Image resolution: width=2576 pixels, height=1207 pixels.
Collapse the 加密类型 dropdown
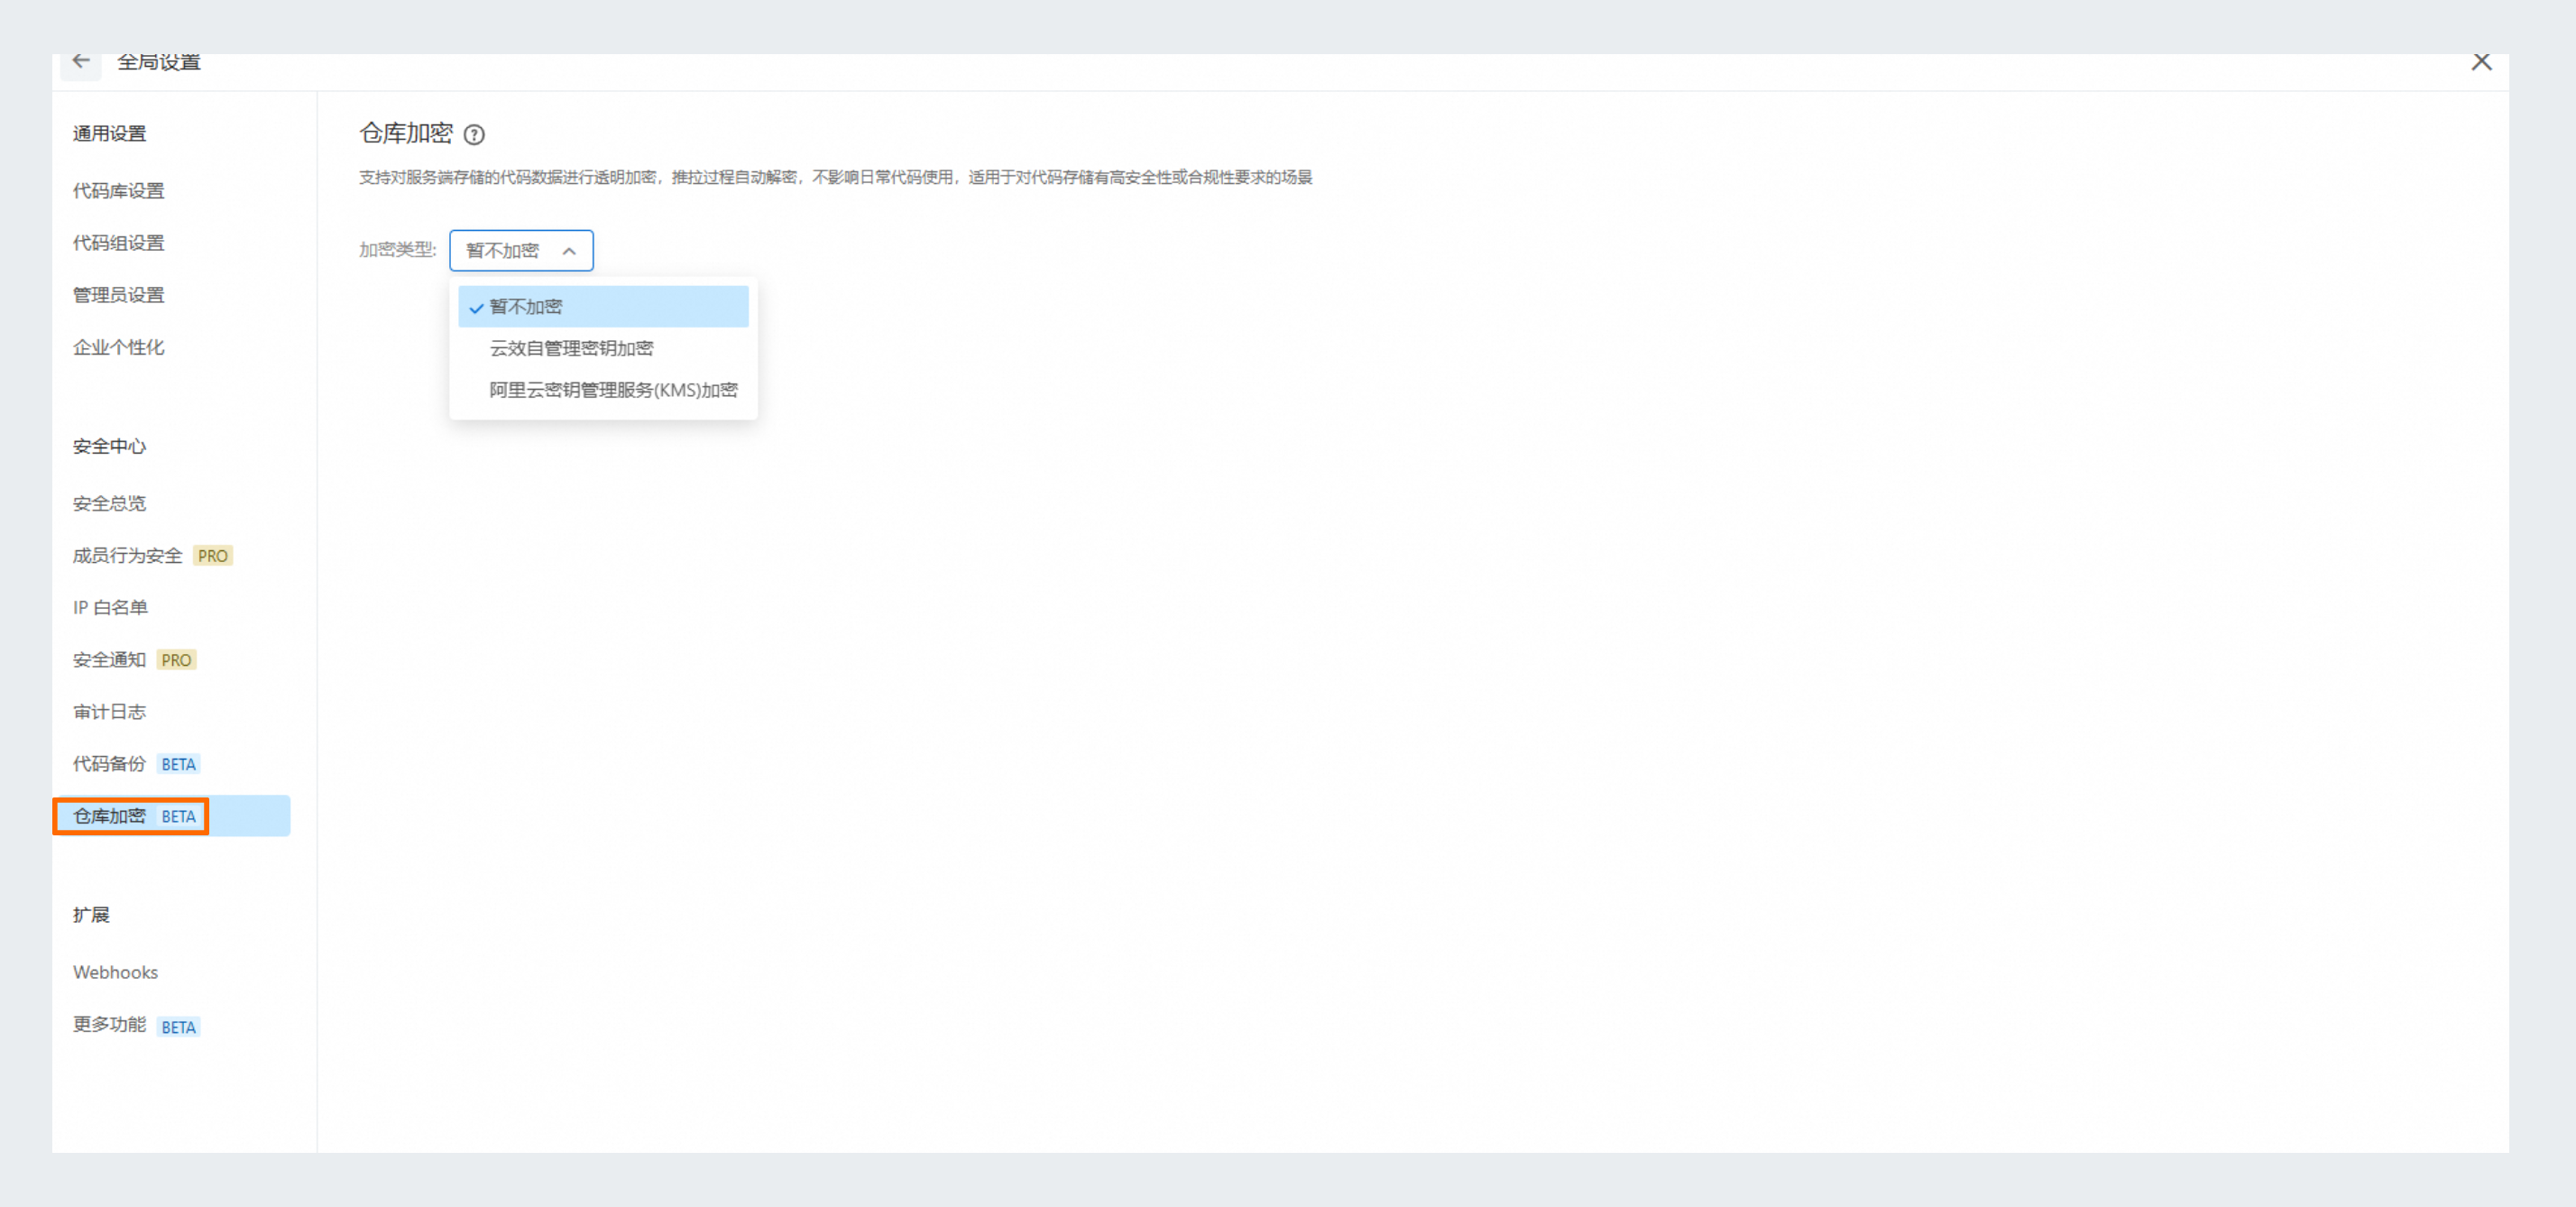(x=521, y=250)
